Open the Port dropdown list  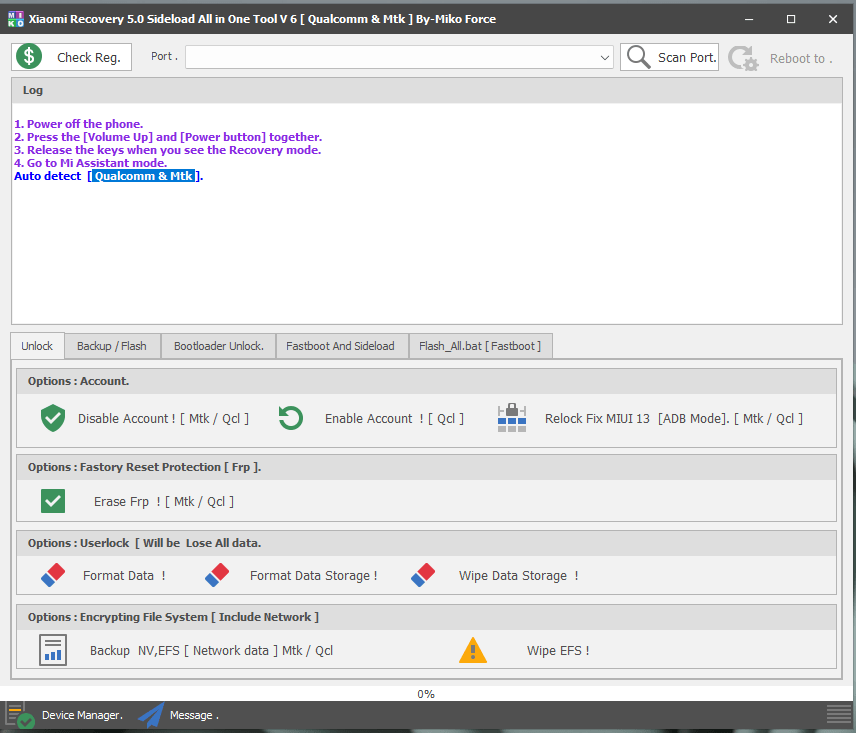(x=605, y=58)
